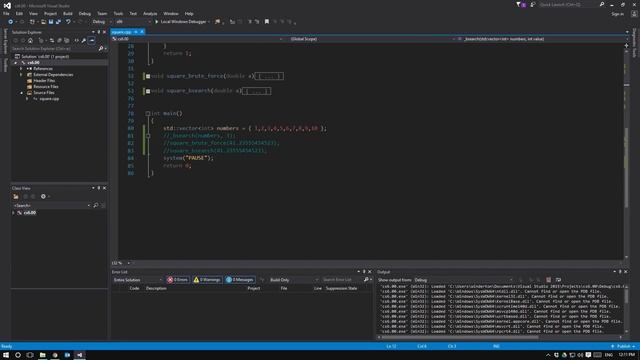640x360 pixels.
Task: Click the Open File toolbar icon
Action: pyautogui.click(x=43, y=22)
